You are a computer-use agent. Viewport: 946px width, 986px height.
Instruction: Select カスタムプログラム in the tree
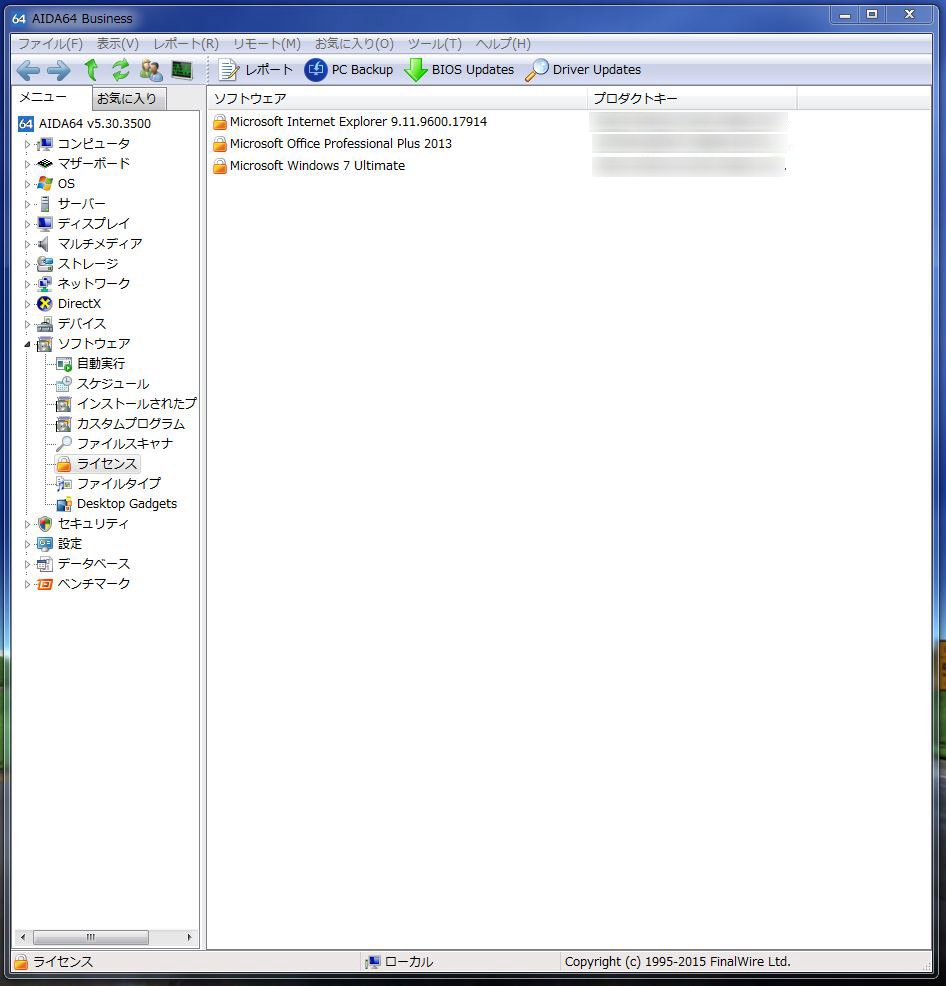[131, 424]
